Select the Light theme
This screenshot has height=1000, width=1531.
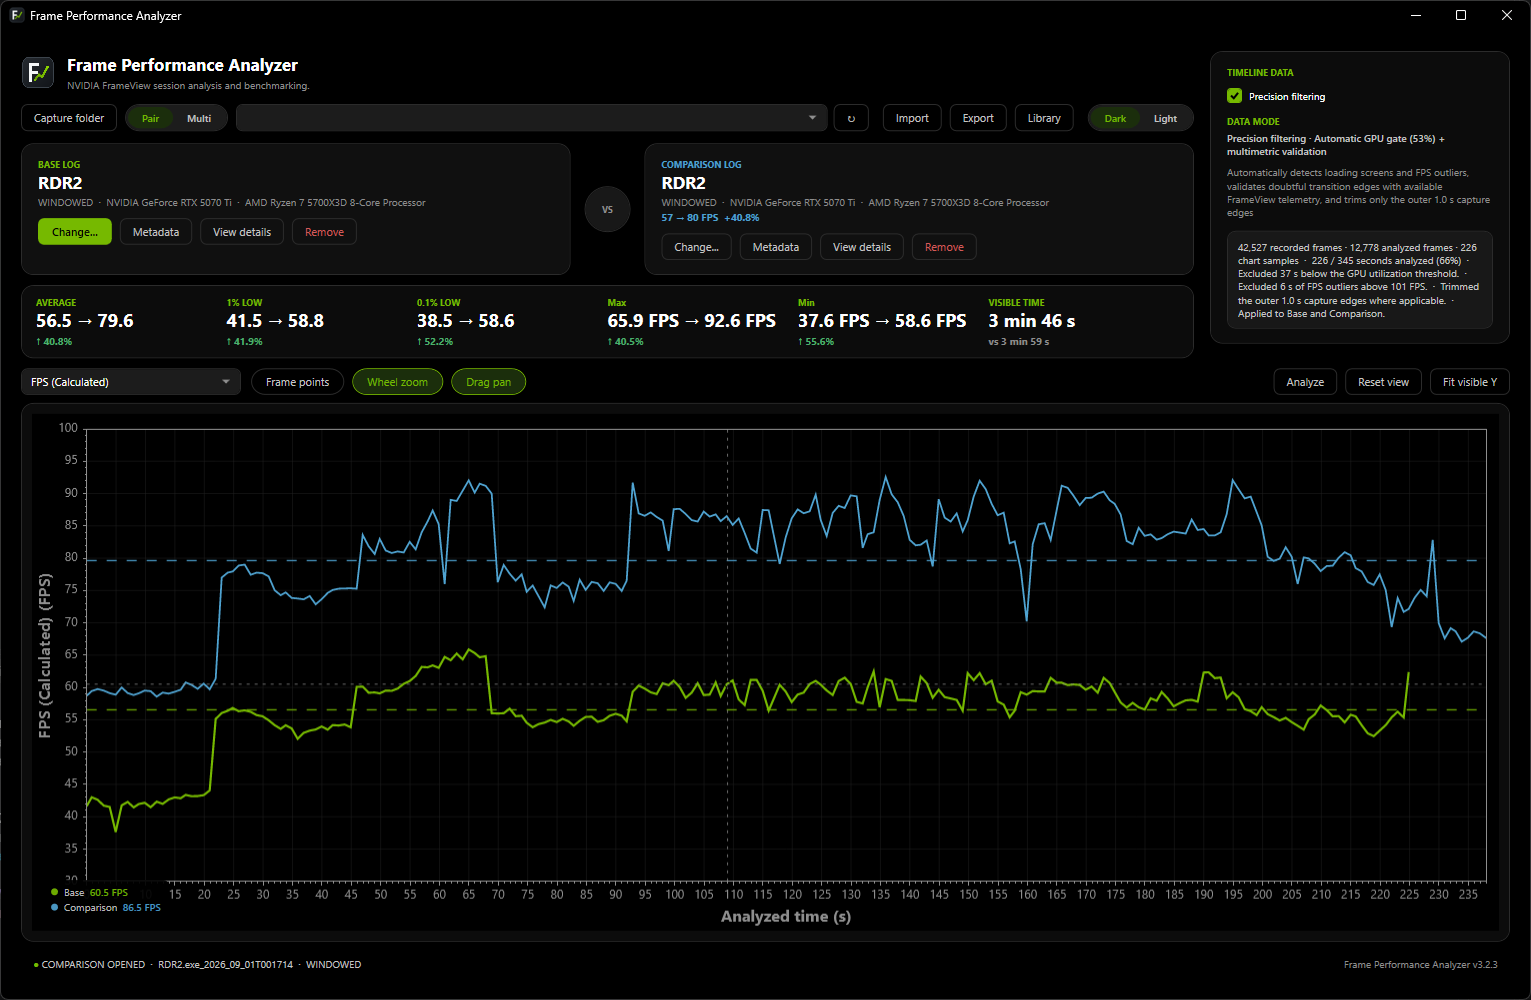coord(1165,118)
